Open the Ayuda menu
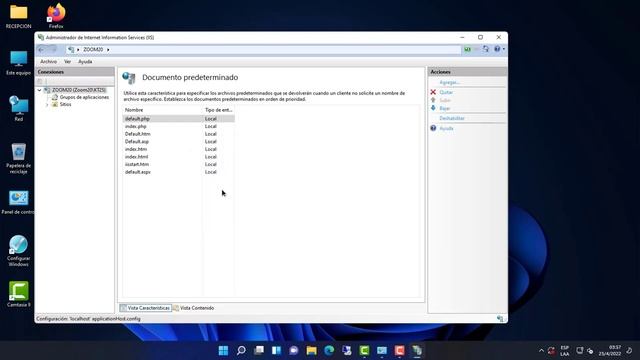The image size is (640, 360). coord(85,62)
